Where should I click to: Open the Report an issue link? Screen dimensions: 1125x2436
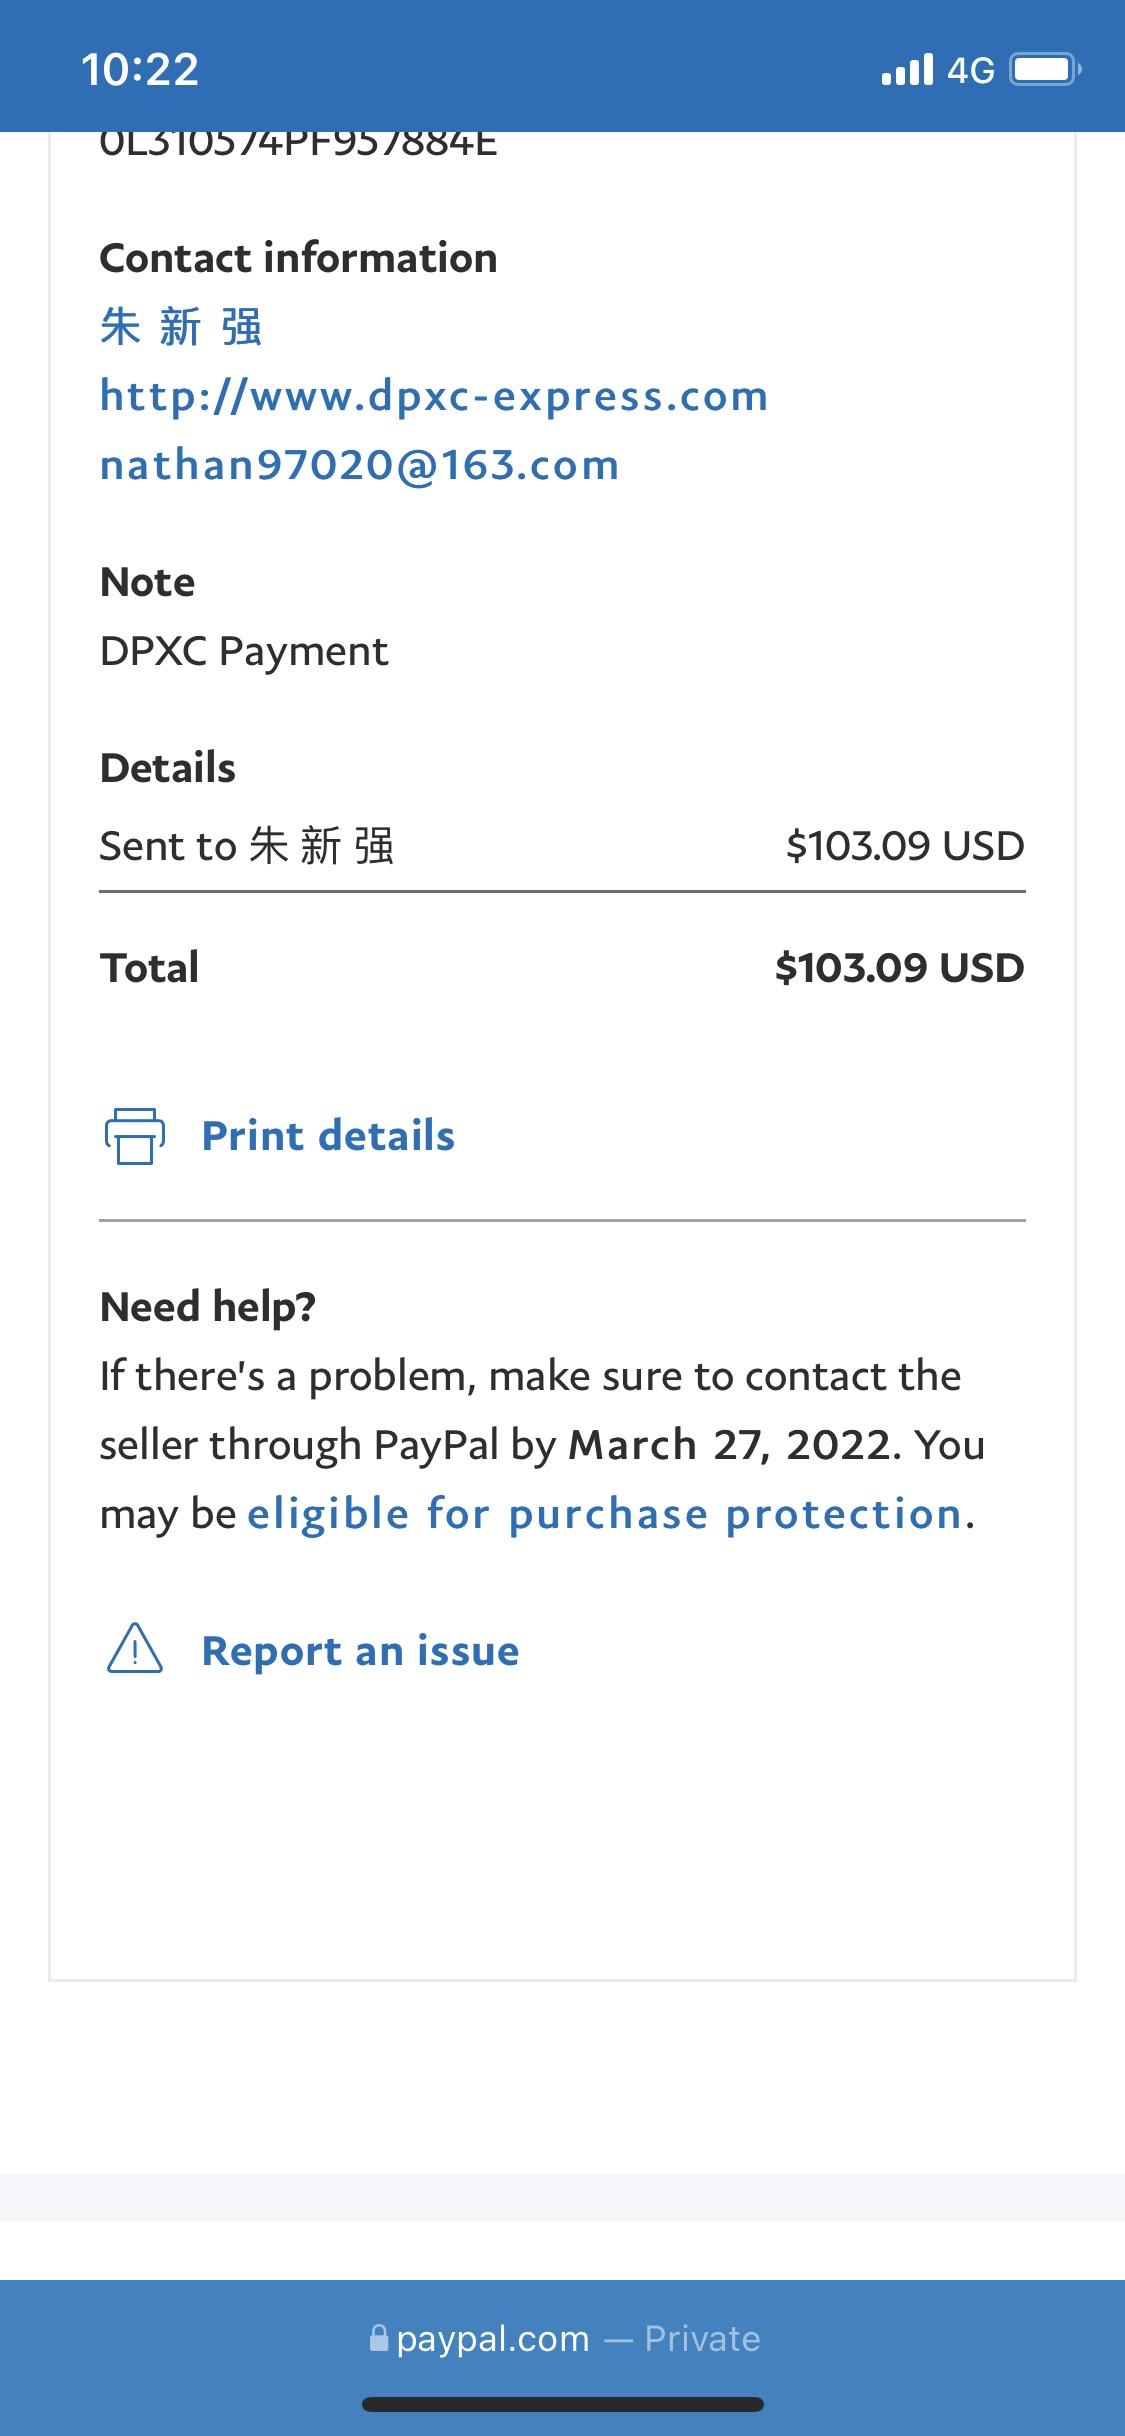click(x=360, y=1651)
